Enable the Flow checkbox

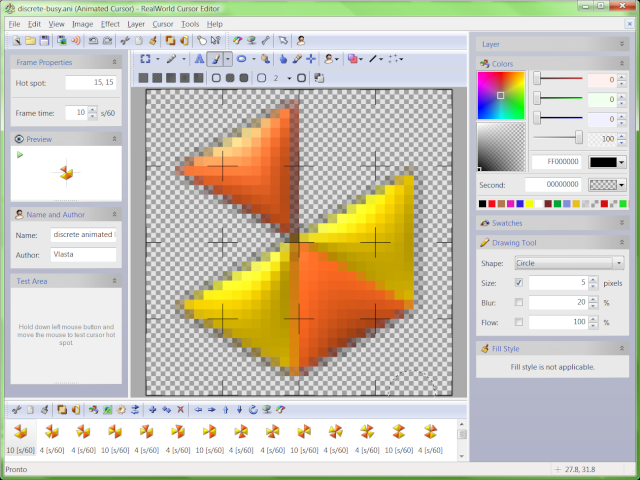(518, 322)
